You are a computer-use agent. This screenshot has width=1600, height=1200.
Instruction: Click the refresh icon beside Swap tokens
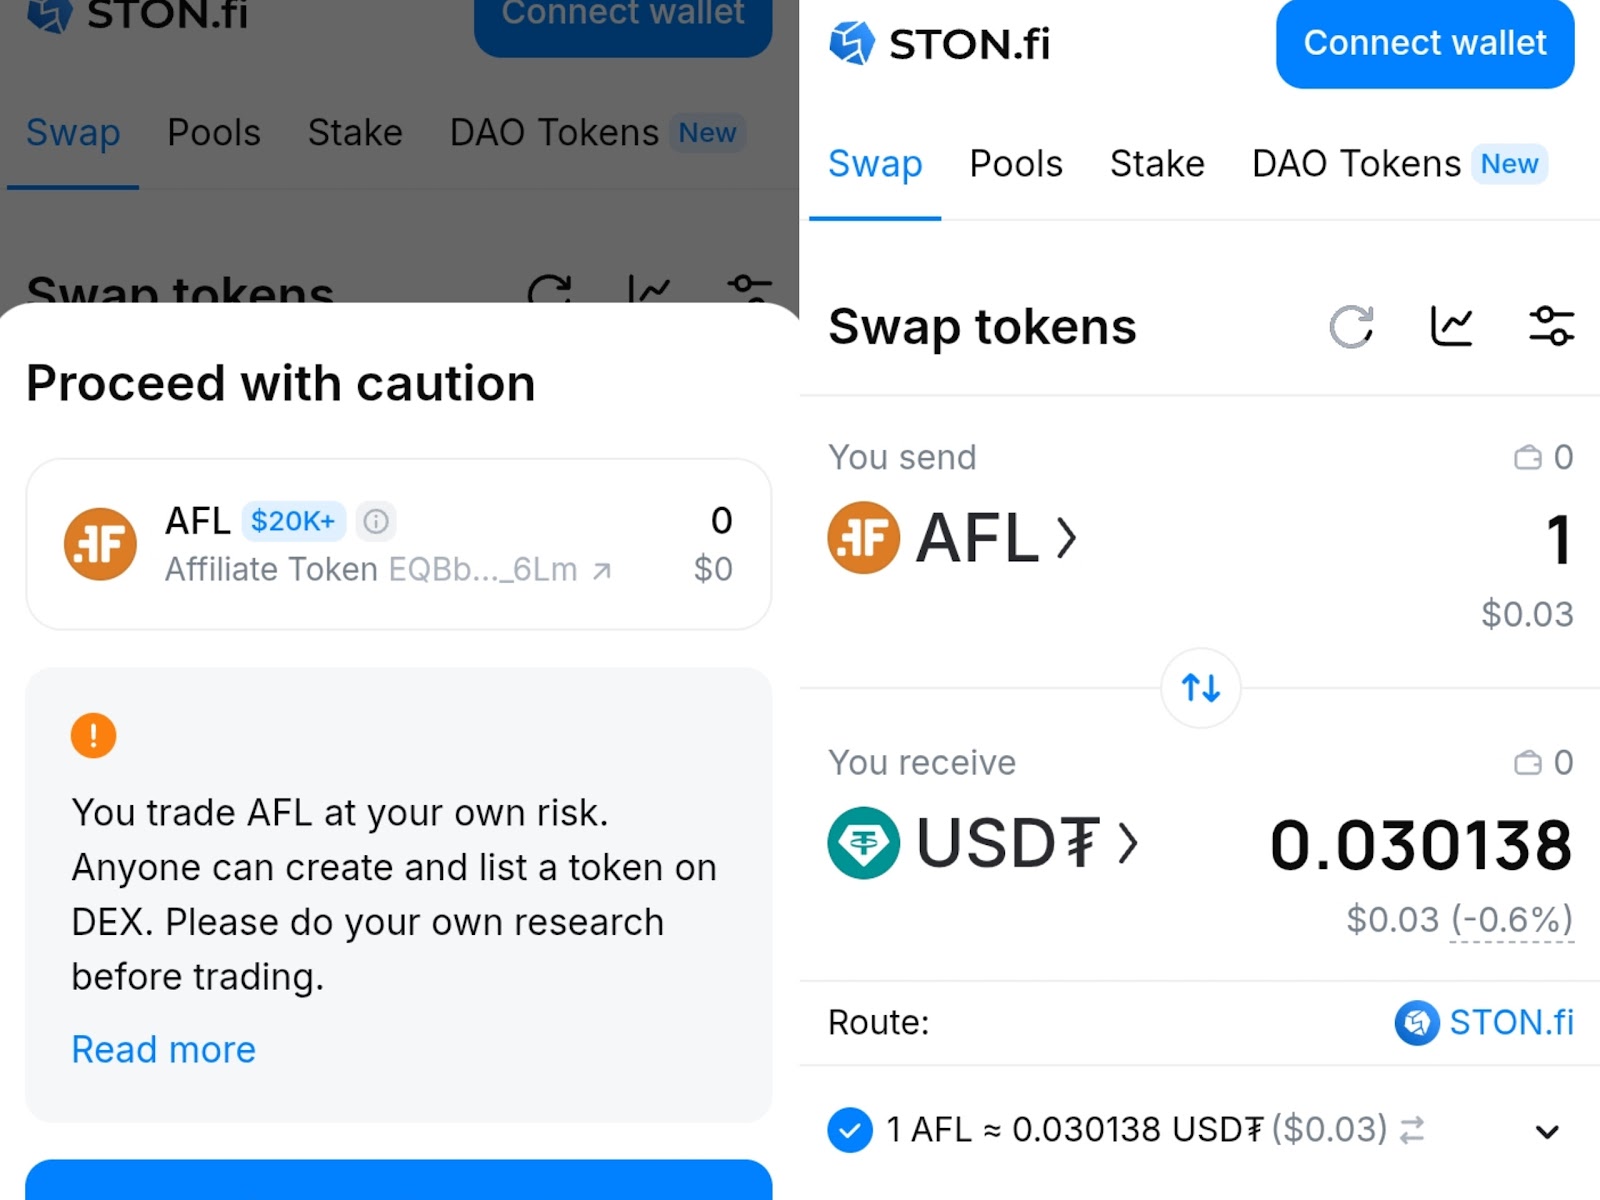pos(1352,327)
